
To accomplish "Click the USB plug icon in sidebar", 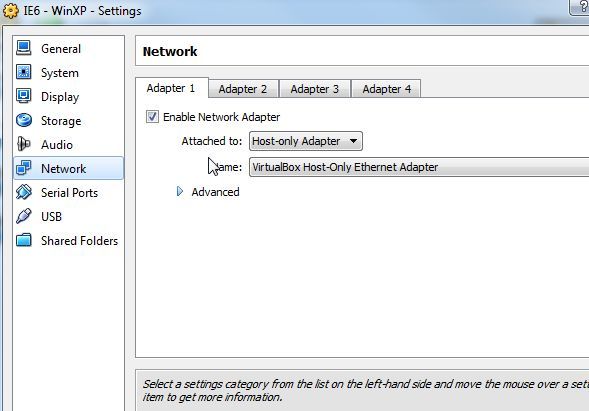I will click(24, 216).
